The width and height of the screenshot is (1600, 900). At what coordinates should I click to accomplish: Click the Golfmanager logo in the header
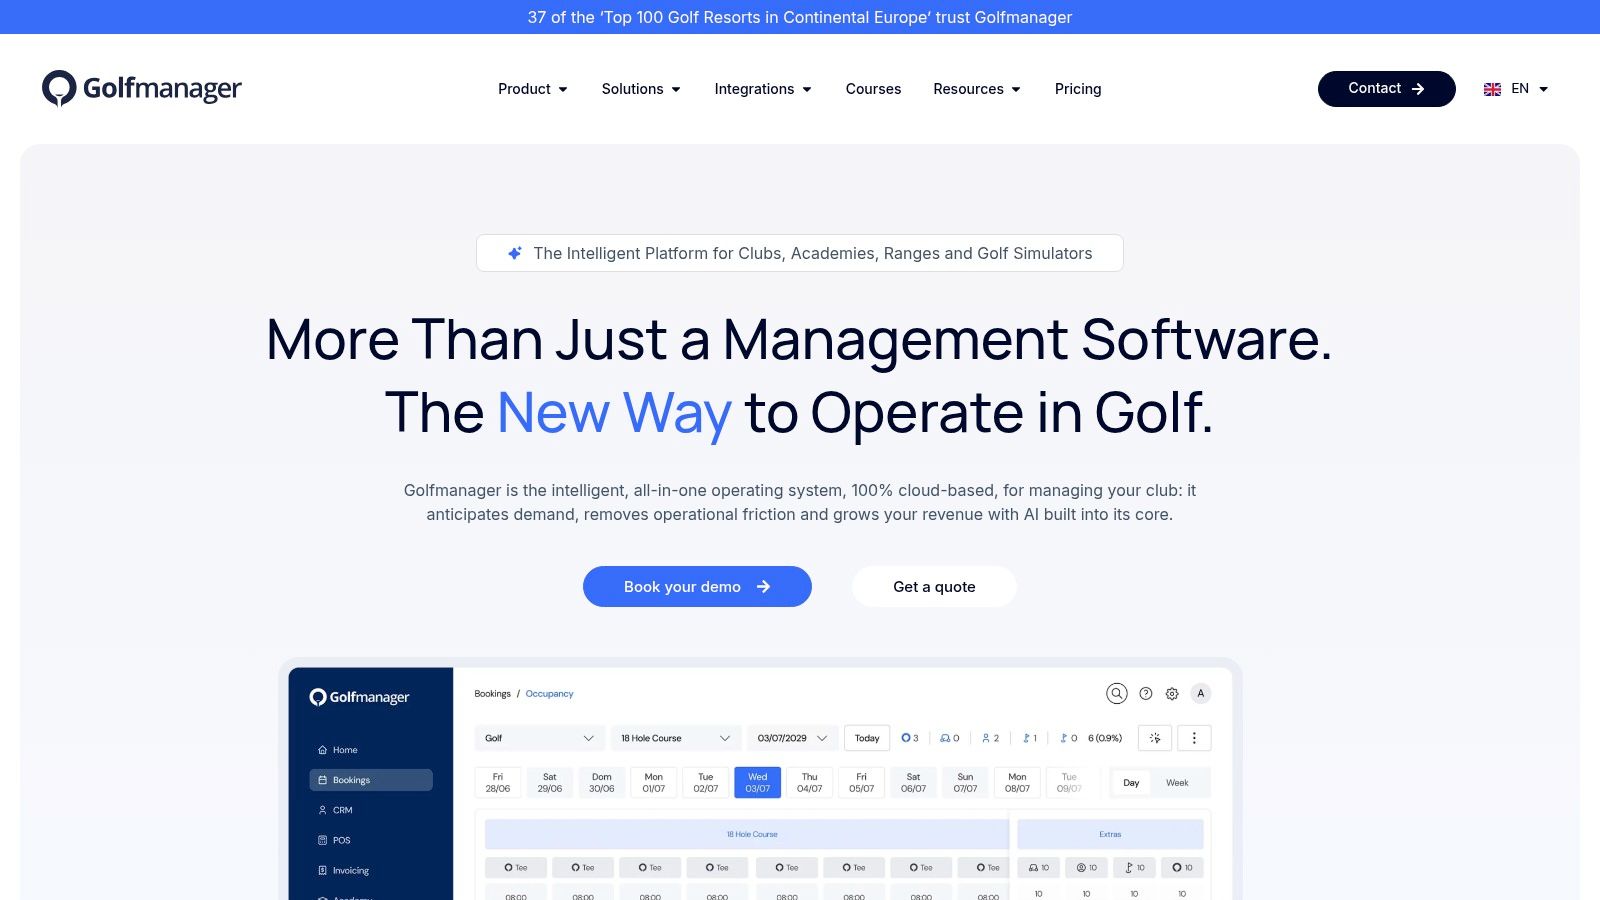(142, 88)
